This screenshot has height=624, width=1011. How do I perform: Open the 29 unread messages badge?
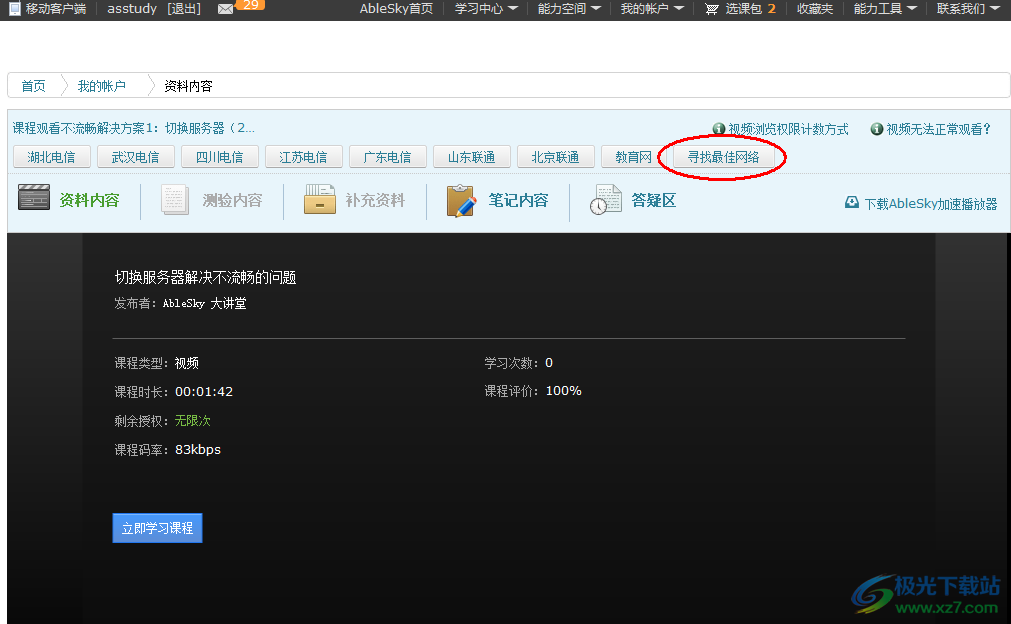pyautogui.click(x=250, y=5)
